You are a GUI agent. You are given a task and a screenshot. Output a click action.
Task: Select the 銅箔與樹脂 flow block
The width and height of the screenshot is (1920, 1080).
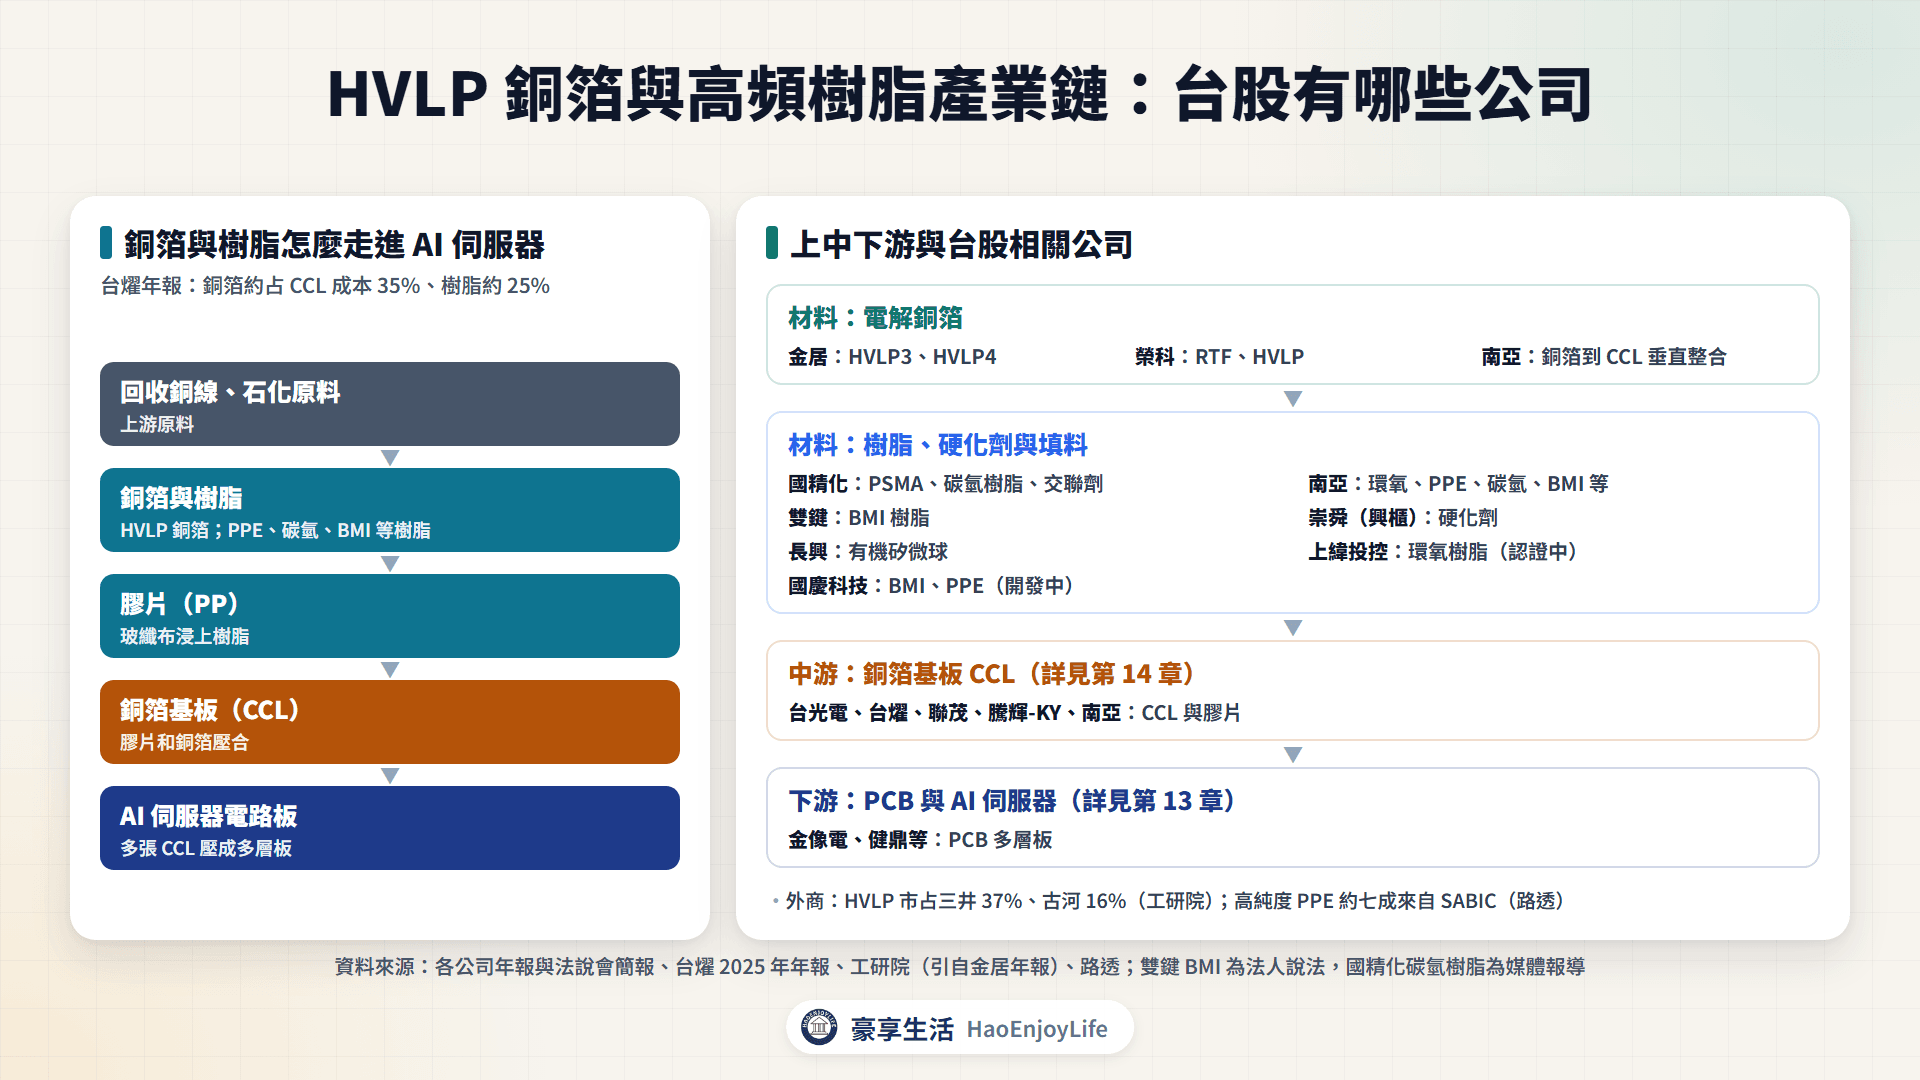(x=390, y=510)
